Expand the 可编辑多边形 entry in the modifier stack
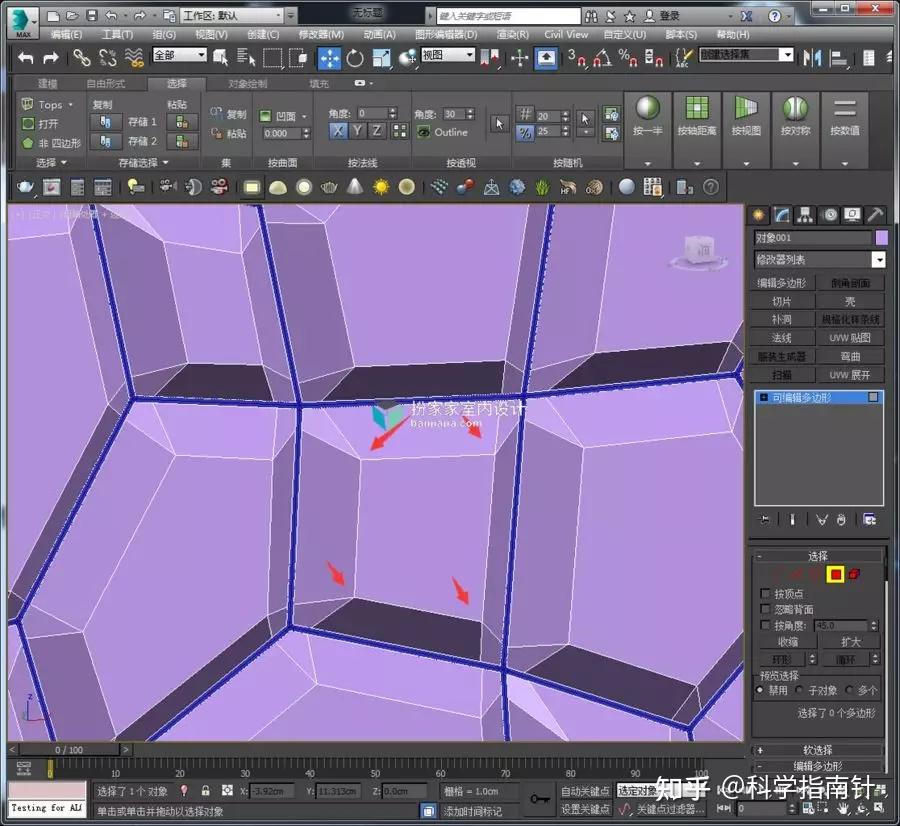 [762, 396]
